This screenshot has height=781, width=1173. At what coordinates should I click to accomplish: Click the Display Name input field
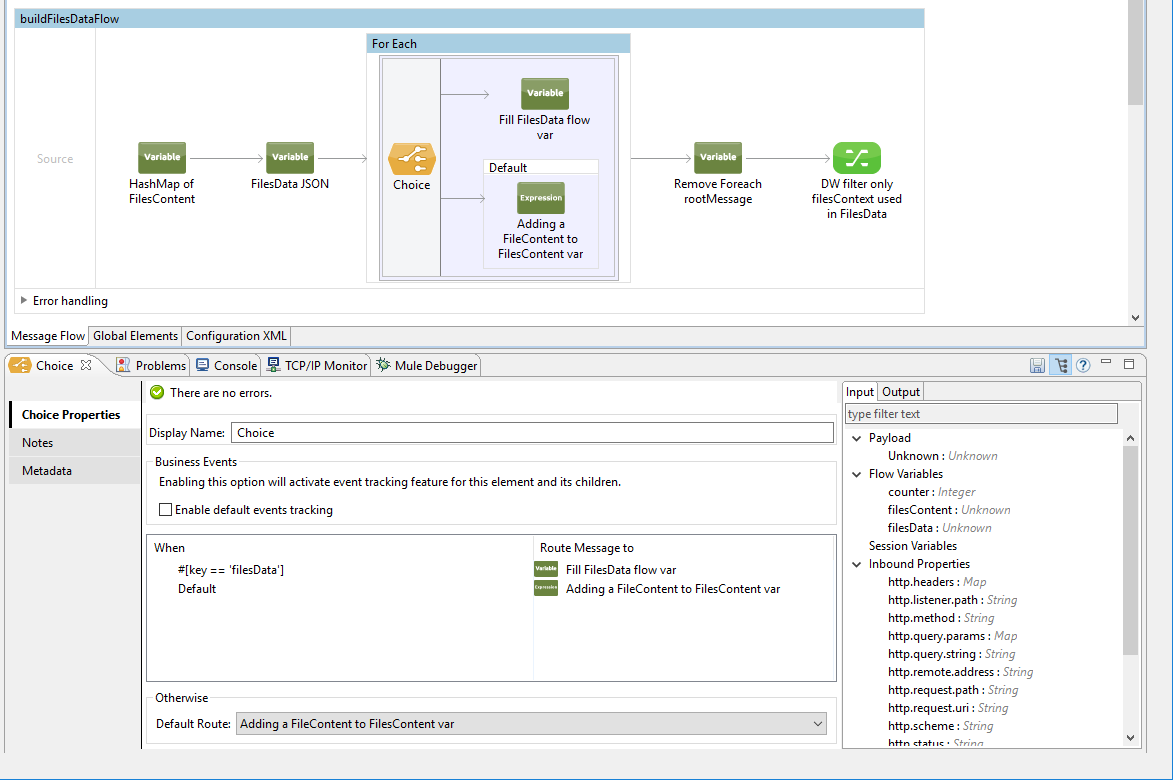coord(532,433)
